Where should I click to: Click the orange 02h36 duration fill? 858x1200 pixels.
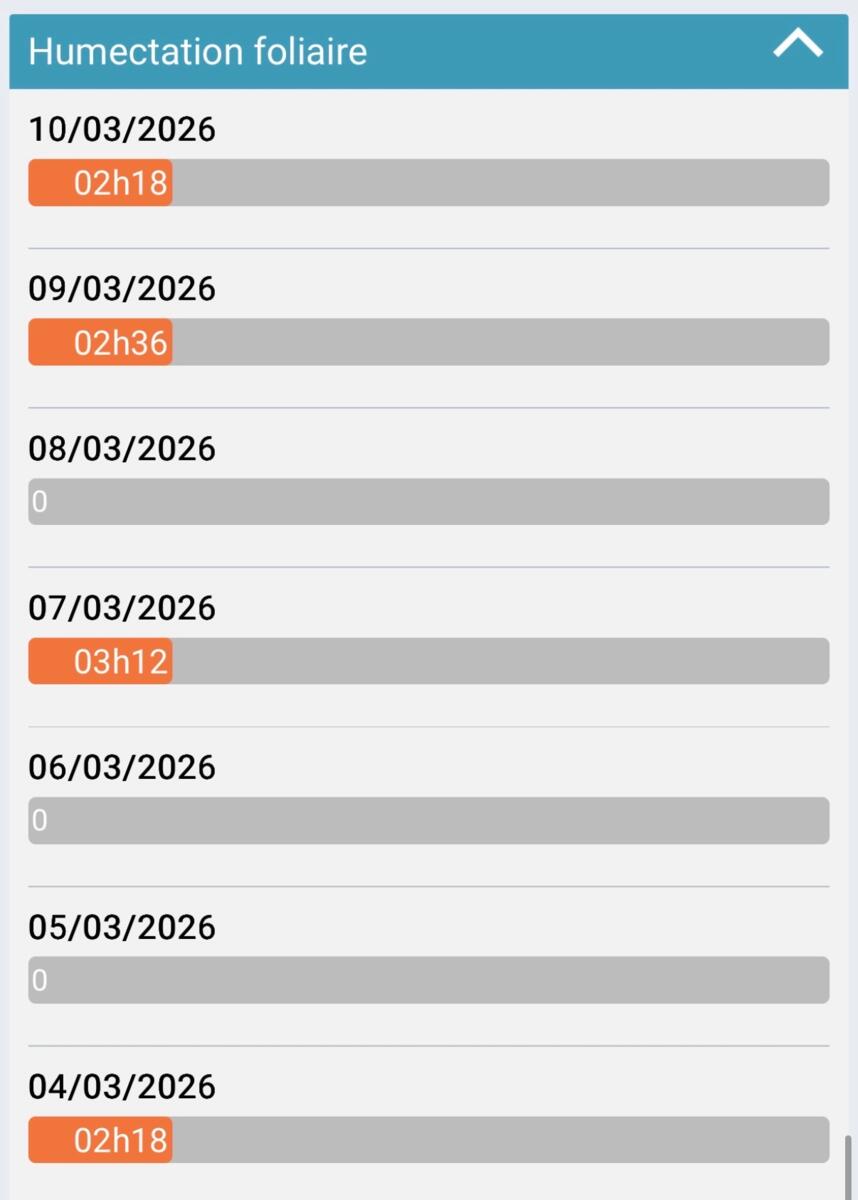coord(100,342)
